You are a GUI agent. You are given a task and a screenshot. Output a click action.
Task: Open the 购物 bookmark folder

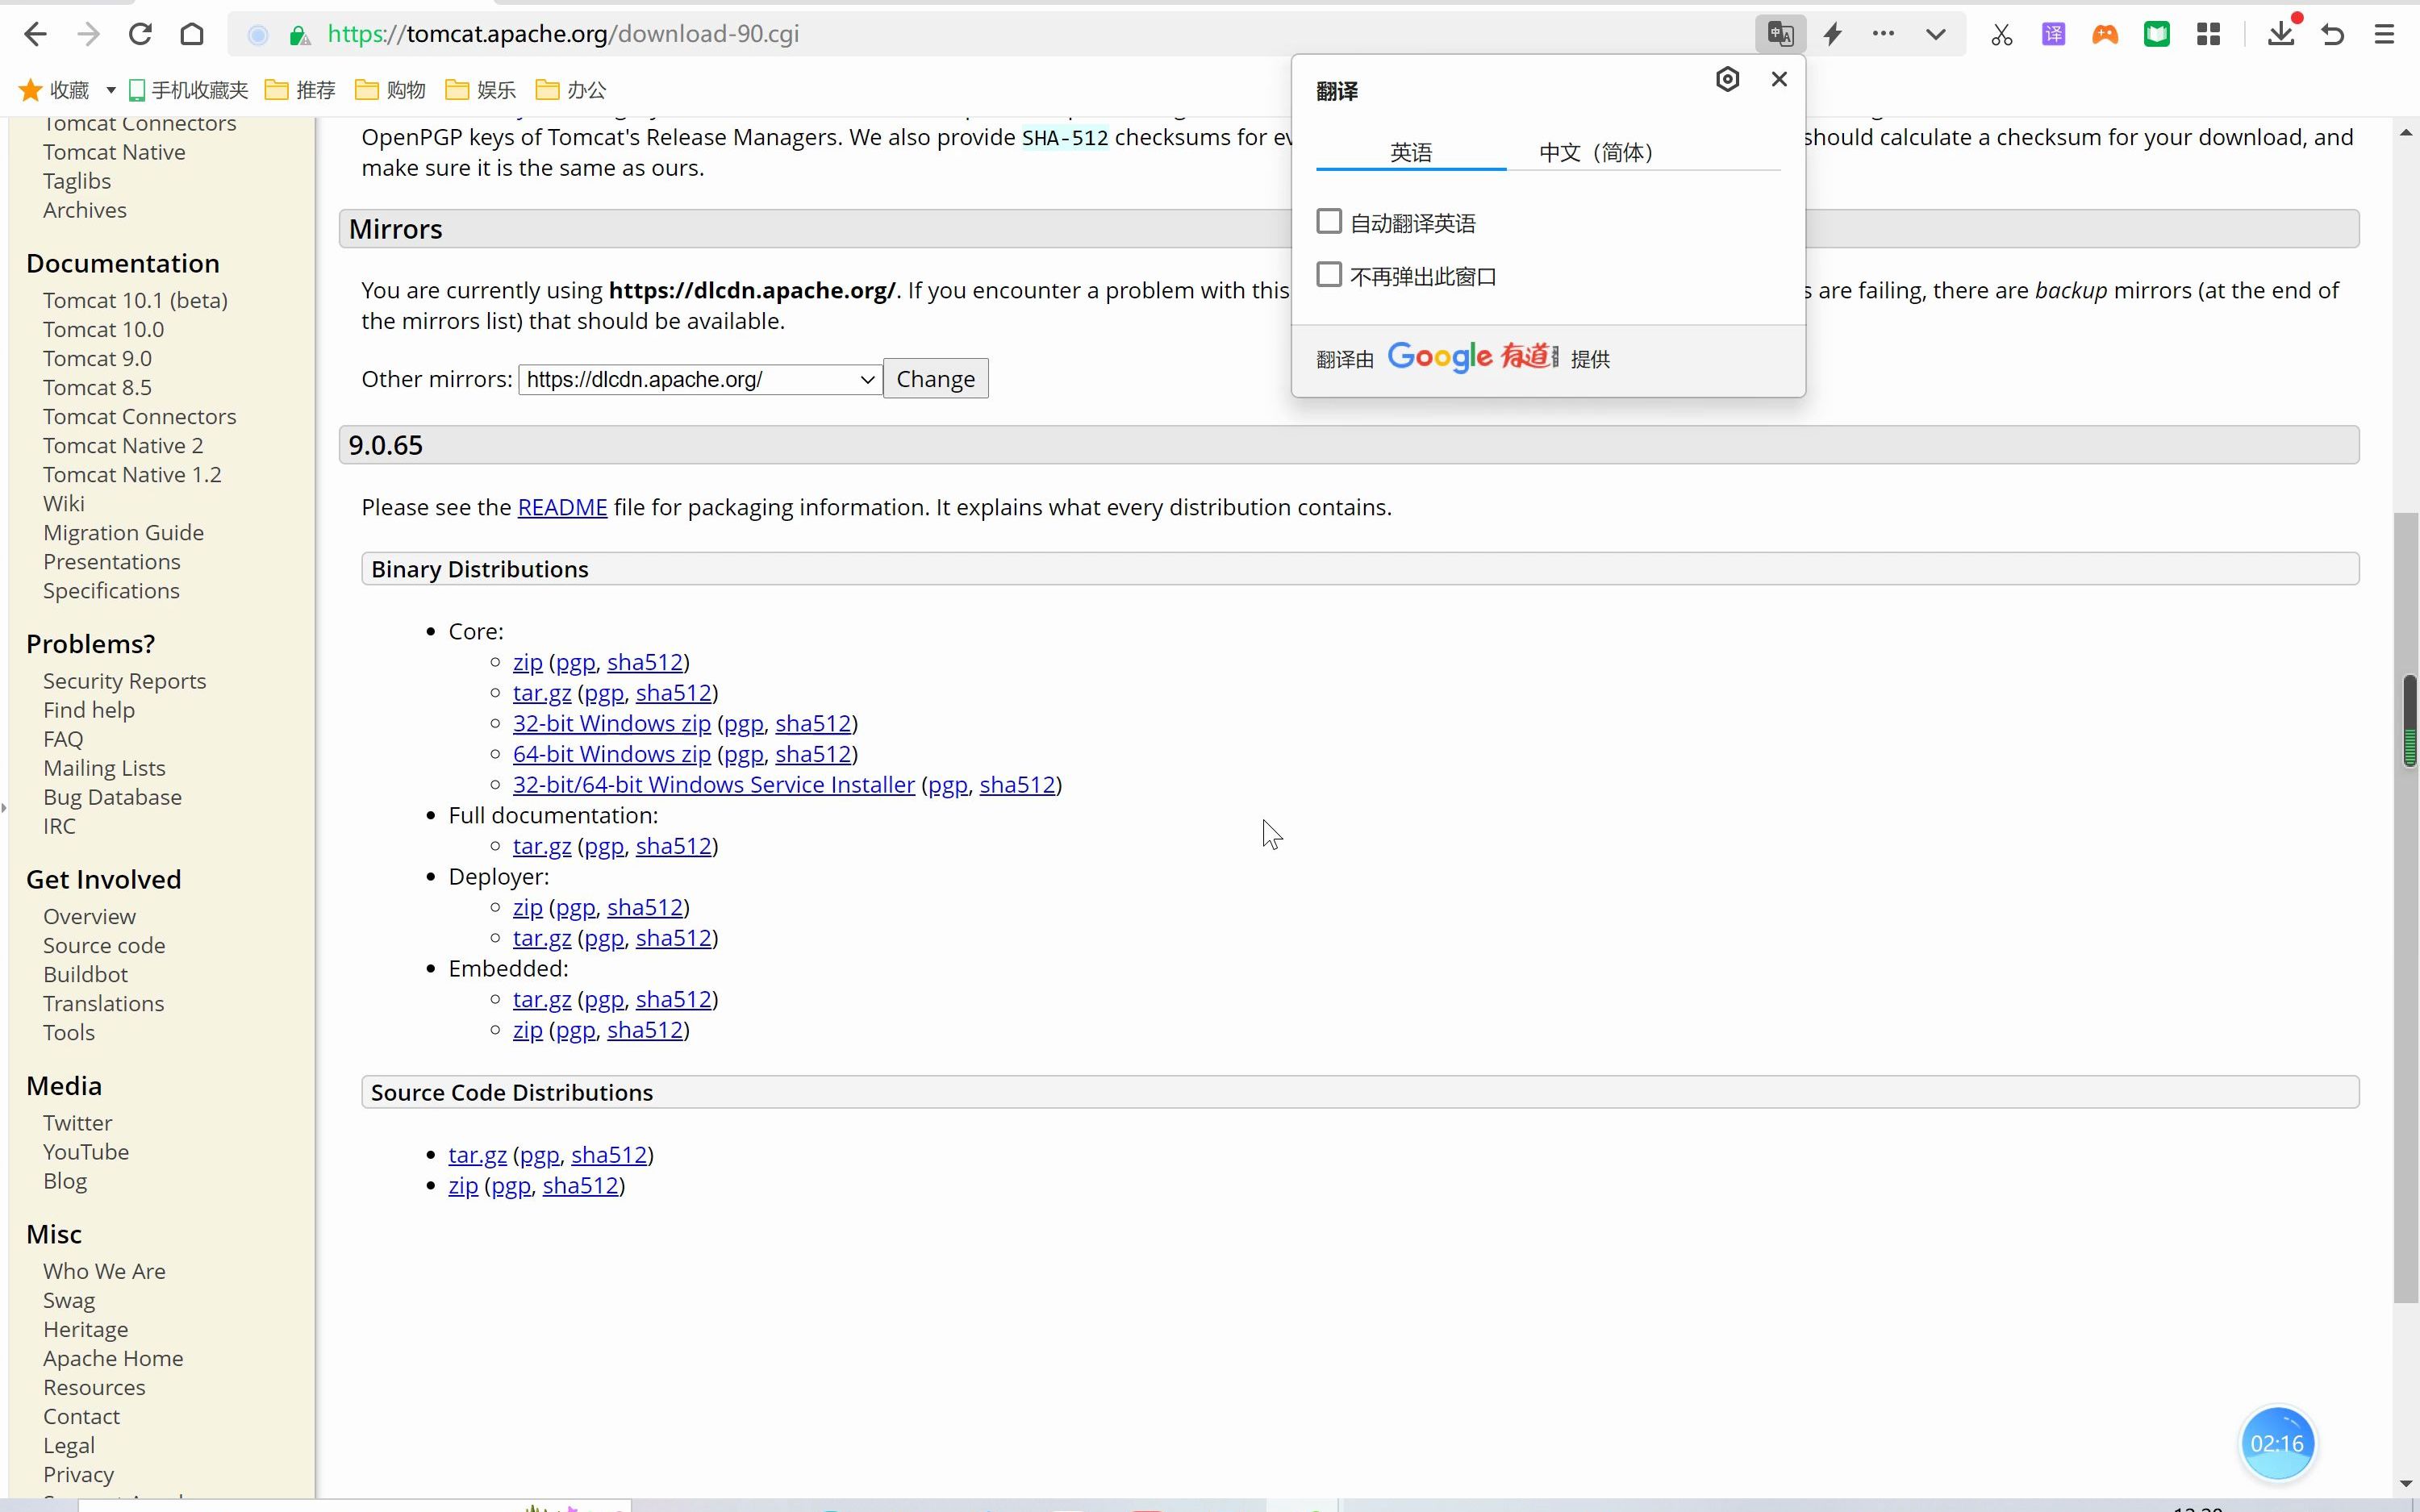(390, 90)
